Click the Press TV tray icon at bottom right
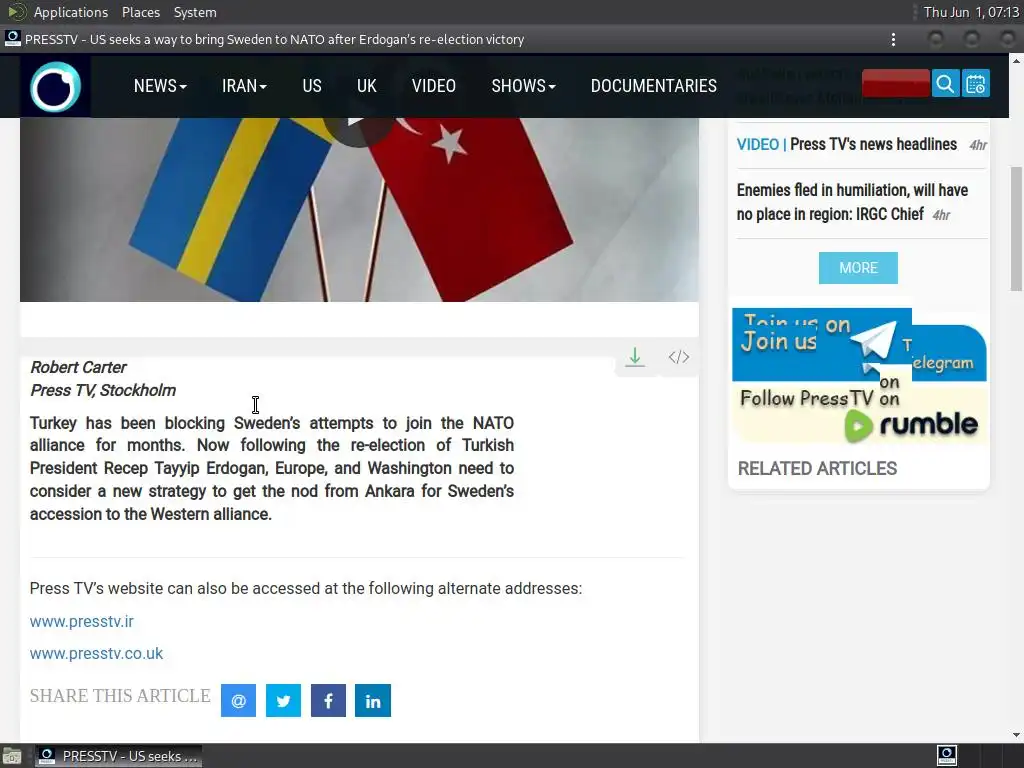Viewport: 1024px width, 768px height. pyautogui.click(x=946, y=756)
